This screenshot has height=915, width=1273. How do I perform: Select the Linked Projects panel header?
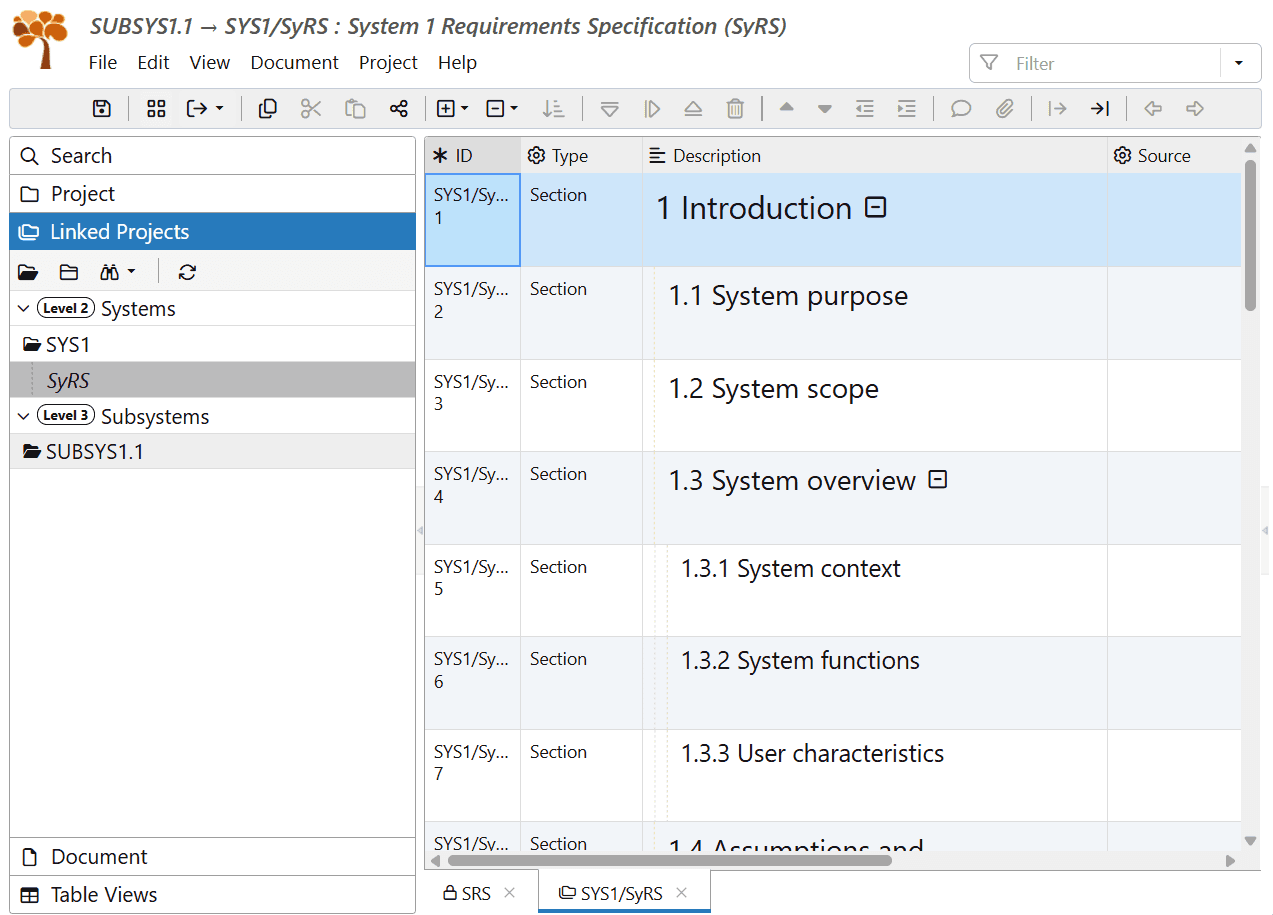pos(212,232)
